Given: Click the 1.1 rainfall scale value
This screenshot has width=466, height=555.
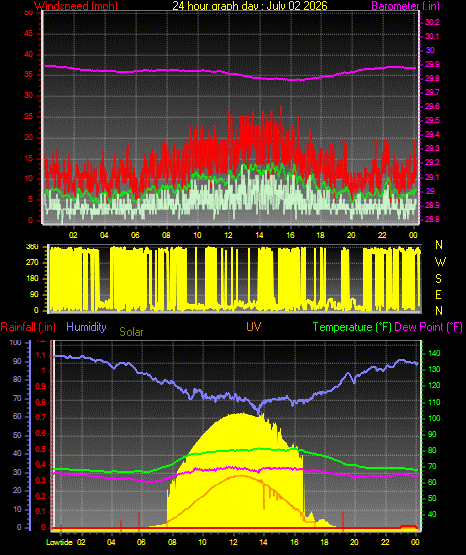Looking at the screenshot, I should [41, 355].
